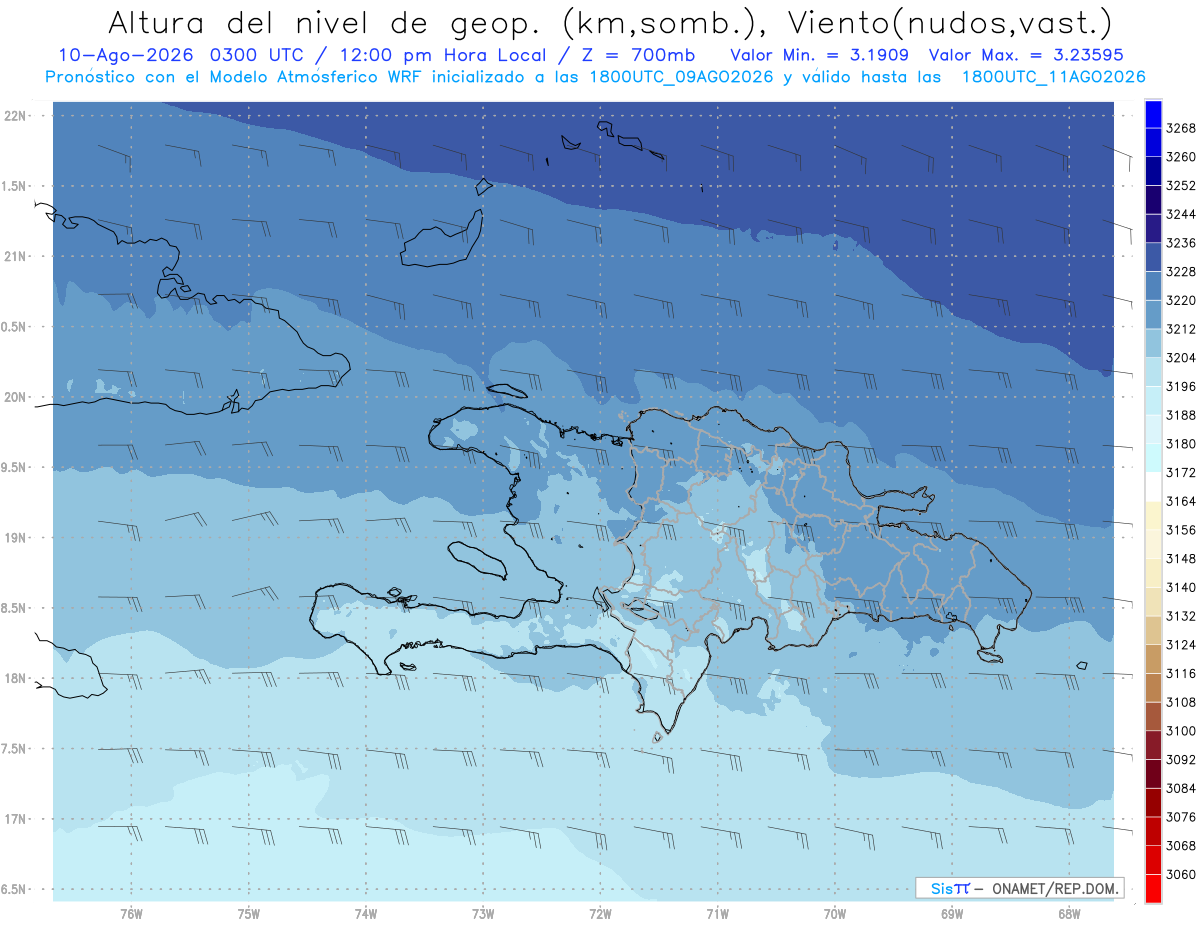Click the tan swatch between 3116 and 3124
This screenshot has height=927, width=1200.
click(1153, 658)
